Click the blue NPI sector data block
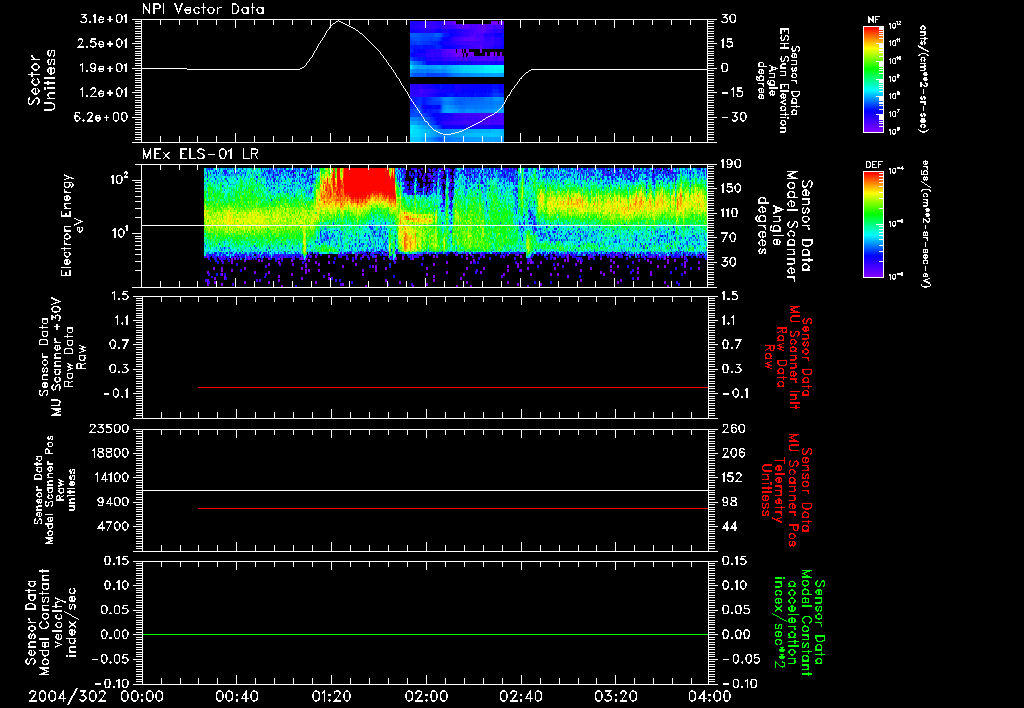This screenshot has height=708, width=1024. 456,80
